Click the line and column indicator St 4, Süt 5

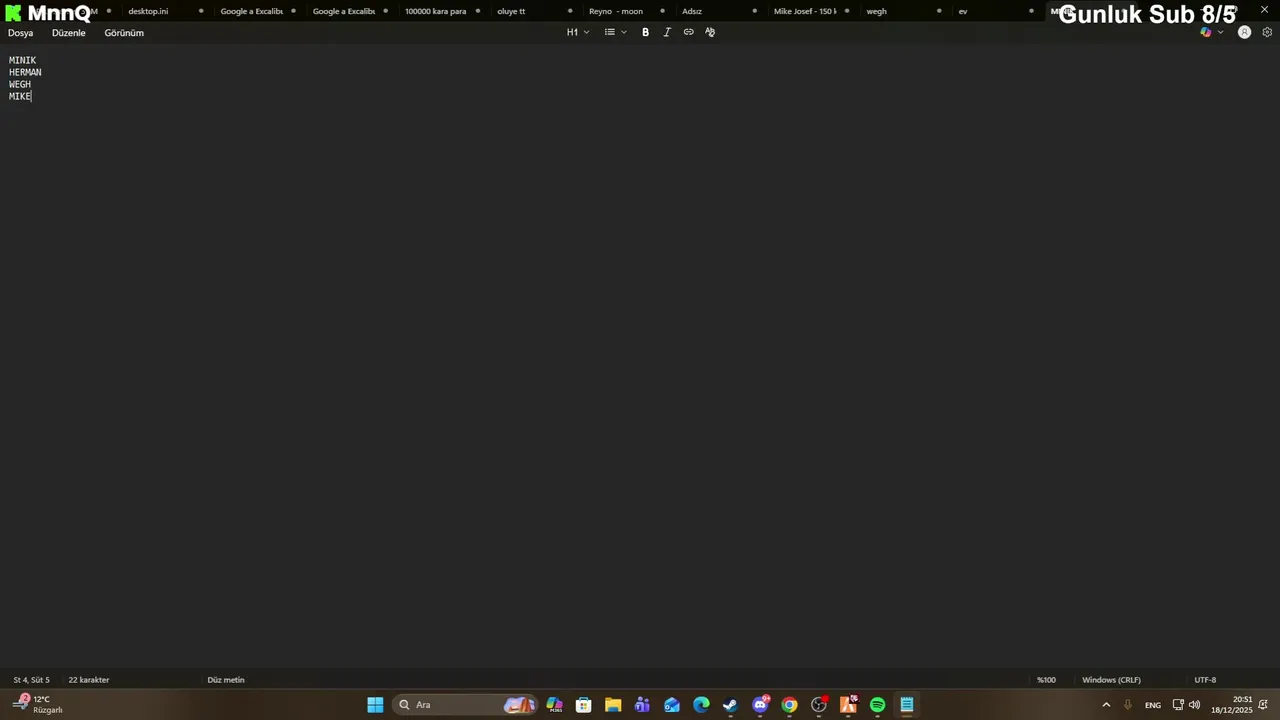tap(31, 680)
